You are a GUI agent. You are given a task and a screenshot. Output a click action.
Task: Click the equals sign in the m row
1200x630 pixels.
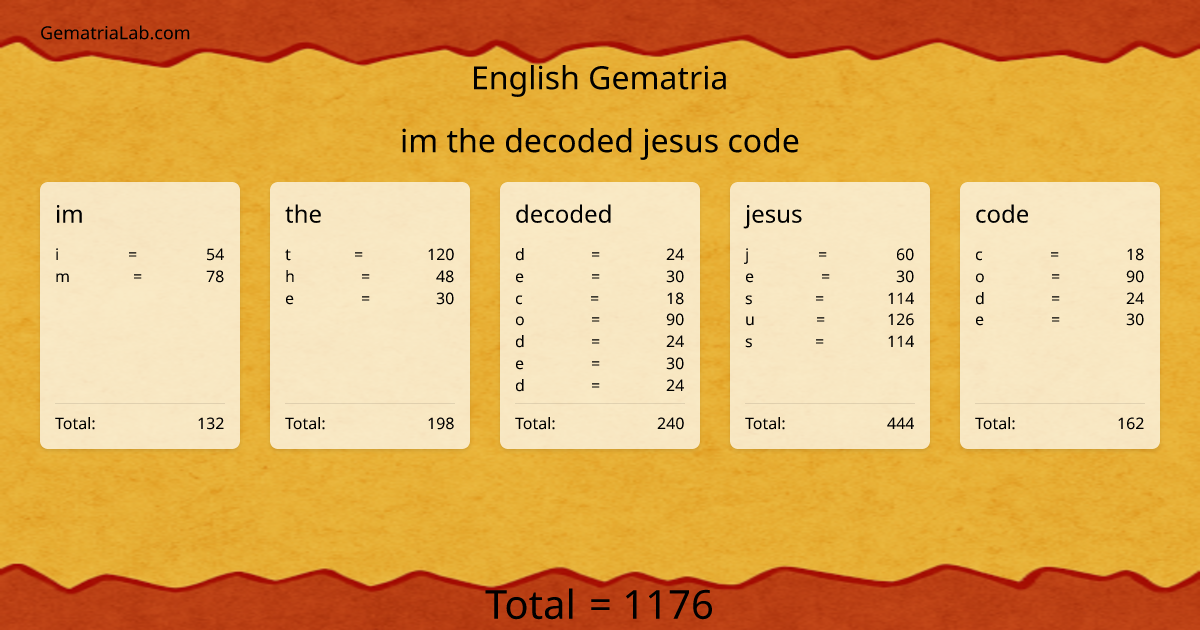coord(138,276)
